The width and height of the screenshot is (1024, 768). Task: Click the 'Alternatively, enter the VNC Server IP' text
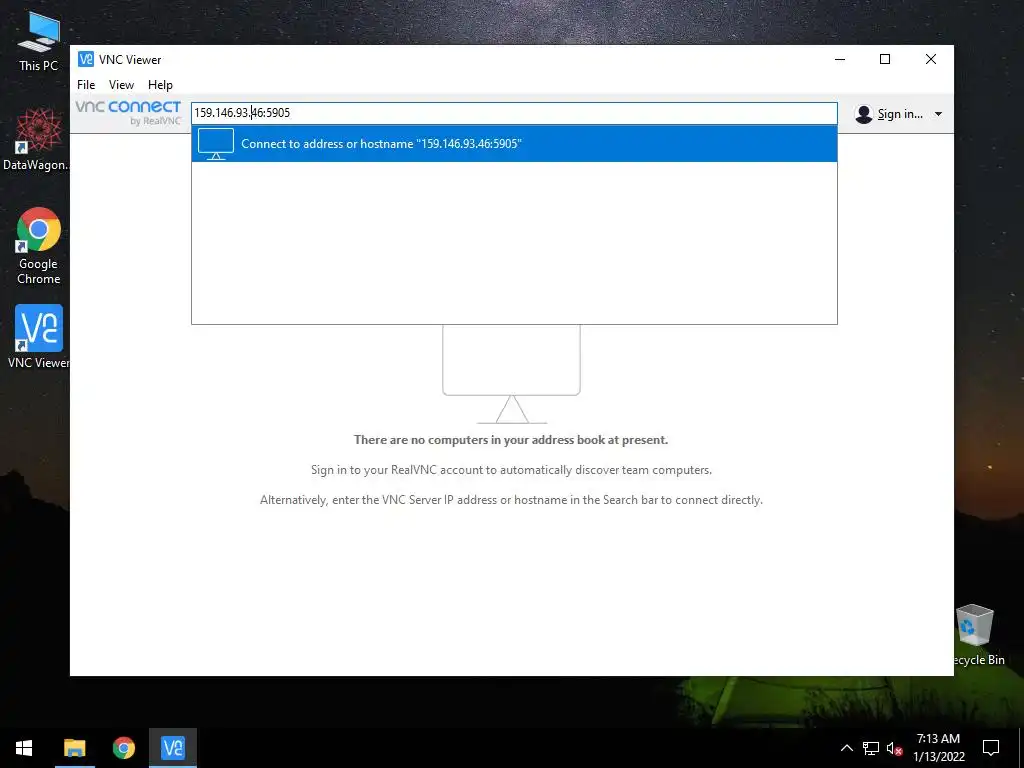pos(511,500)
